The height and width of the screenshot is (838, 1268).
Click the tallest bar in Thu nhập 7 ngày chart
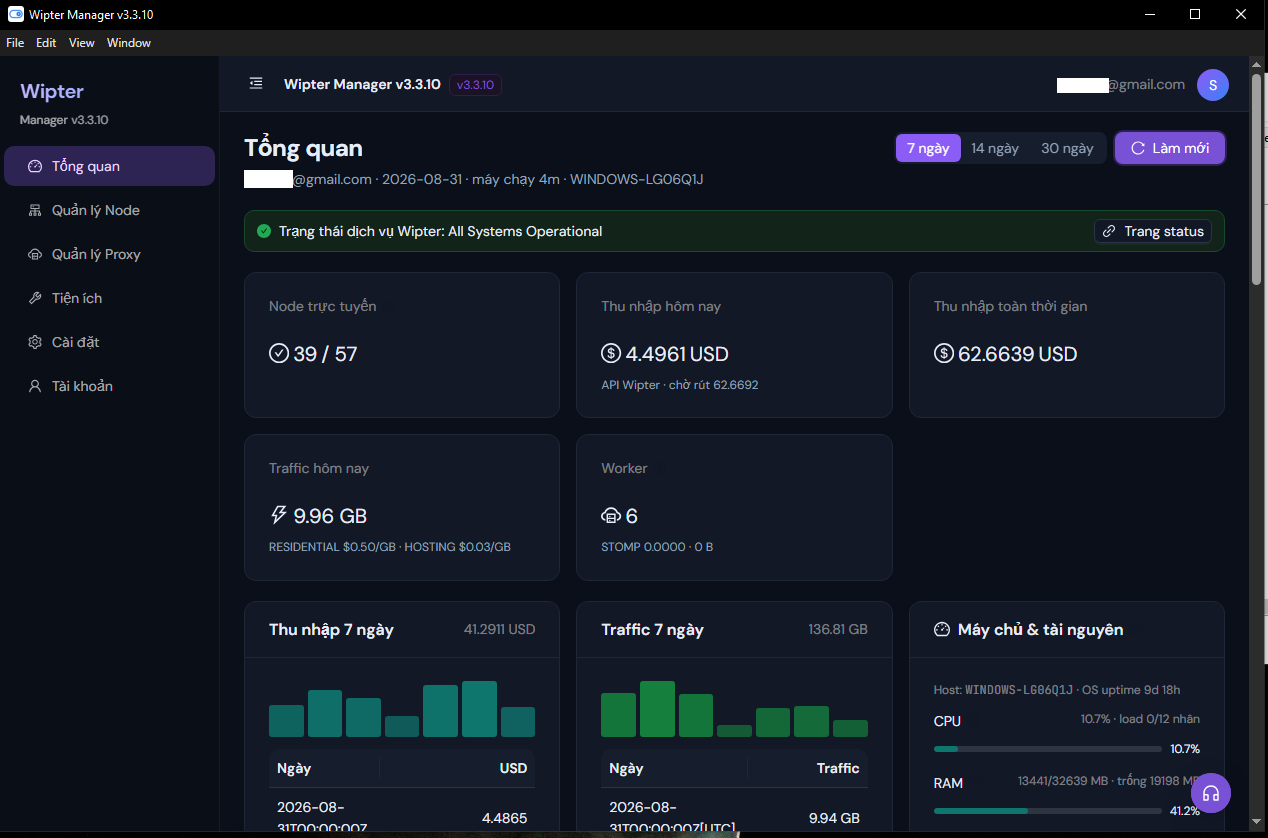pyautogui.click(x=479, y=709)
